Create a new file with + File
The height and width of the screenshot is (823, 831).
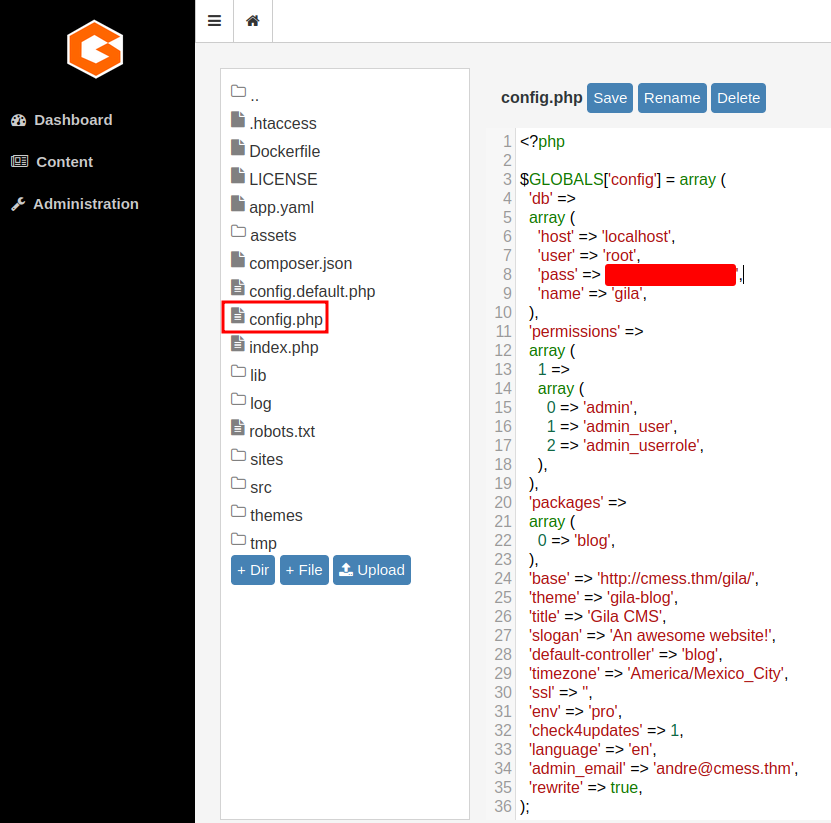click(x=304, y=570)
